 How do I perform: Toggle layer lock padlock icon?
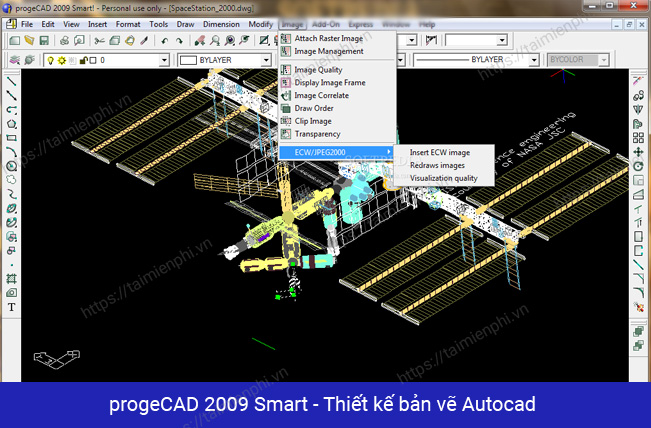[83, 60]
